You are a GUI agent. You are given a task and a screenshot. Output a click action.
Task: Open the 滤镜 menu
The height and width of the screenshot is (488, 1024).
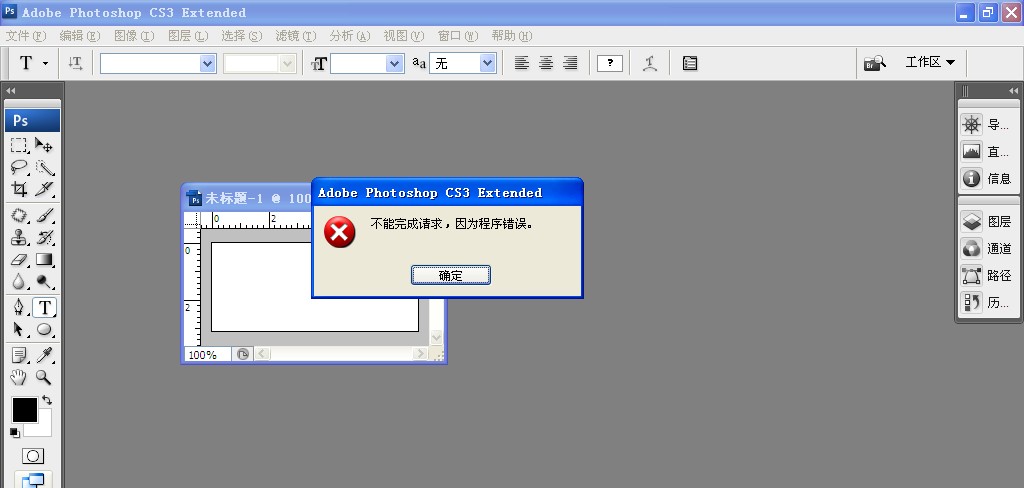coord(296,36)
